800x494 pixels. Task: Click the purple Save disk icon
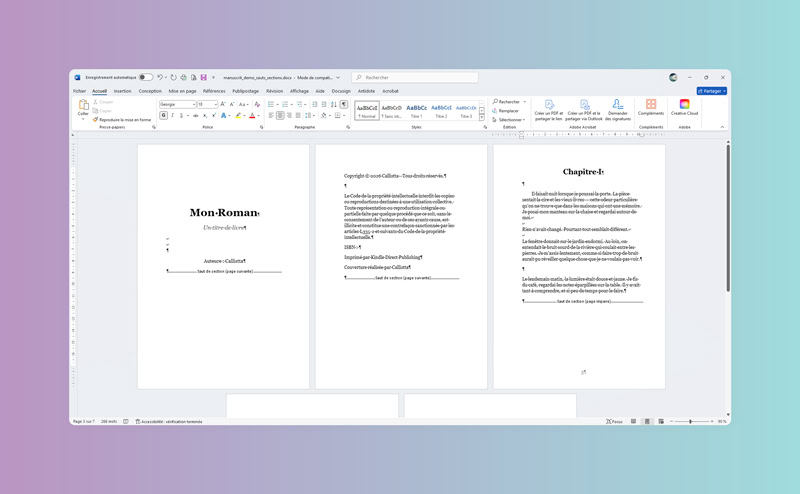point(204,78)
